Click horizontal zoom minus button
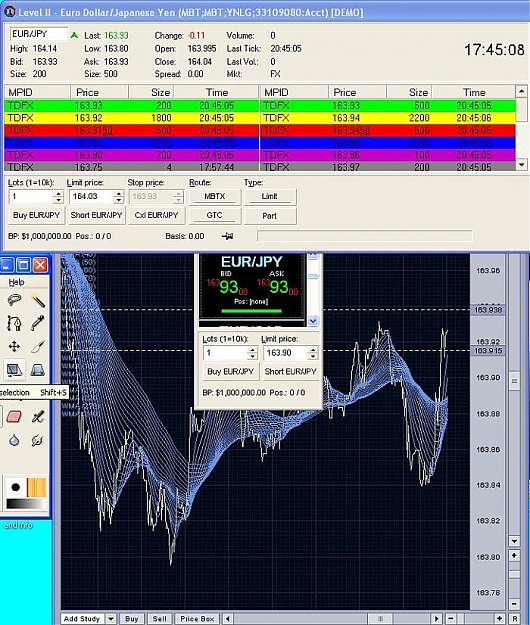The height and width of the screenshot is (625, 530). coord(451,619)
